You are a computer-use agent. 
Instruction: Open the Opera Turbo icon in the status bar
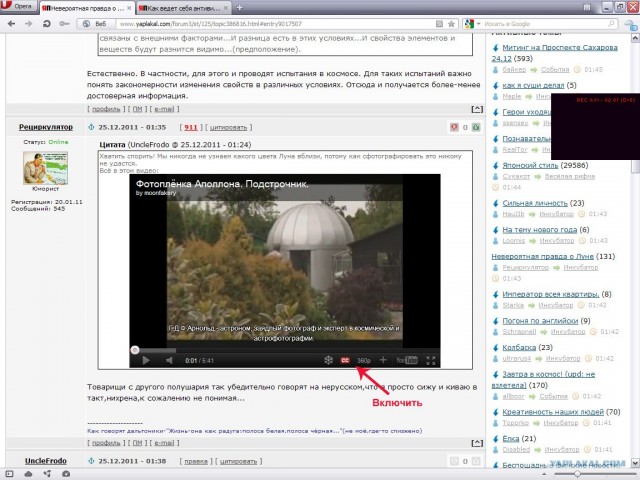tap(66, 474)
